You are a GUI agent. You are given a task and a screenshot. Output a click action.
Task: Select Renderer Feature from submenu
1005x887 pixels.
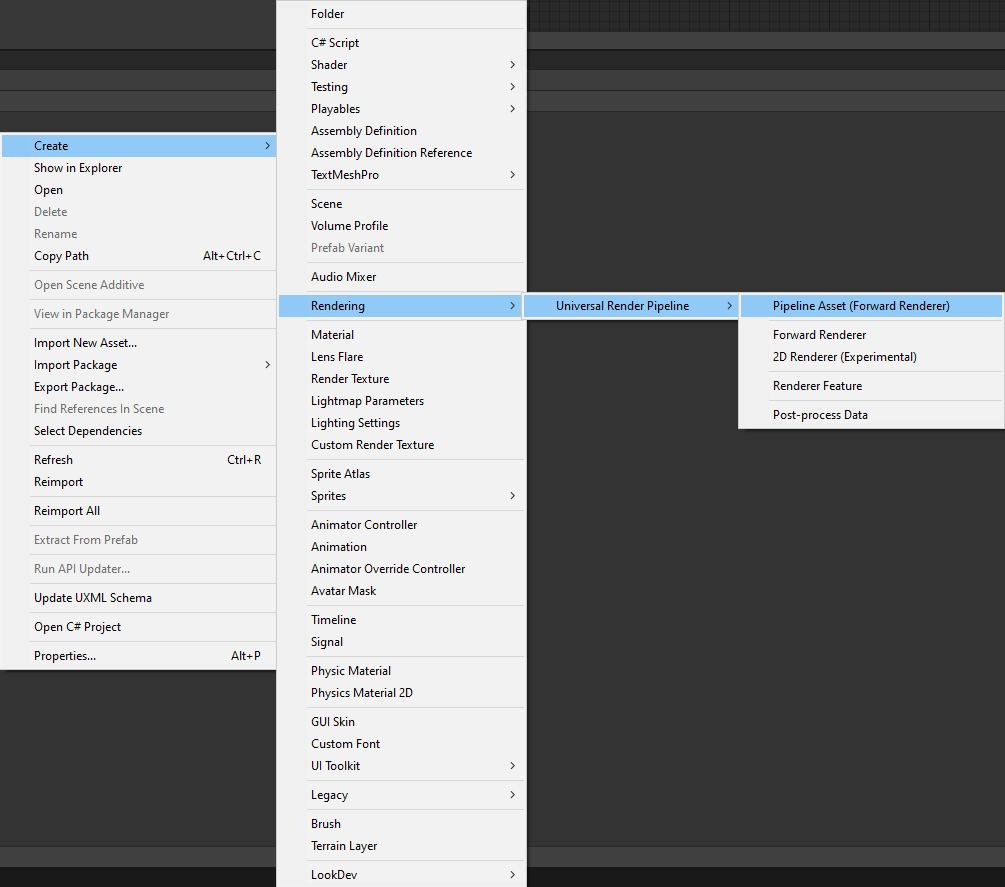coord(817,386)
